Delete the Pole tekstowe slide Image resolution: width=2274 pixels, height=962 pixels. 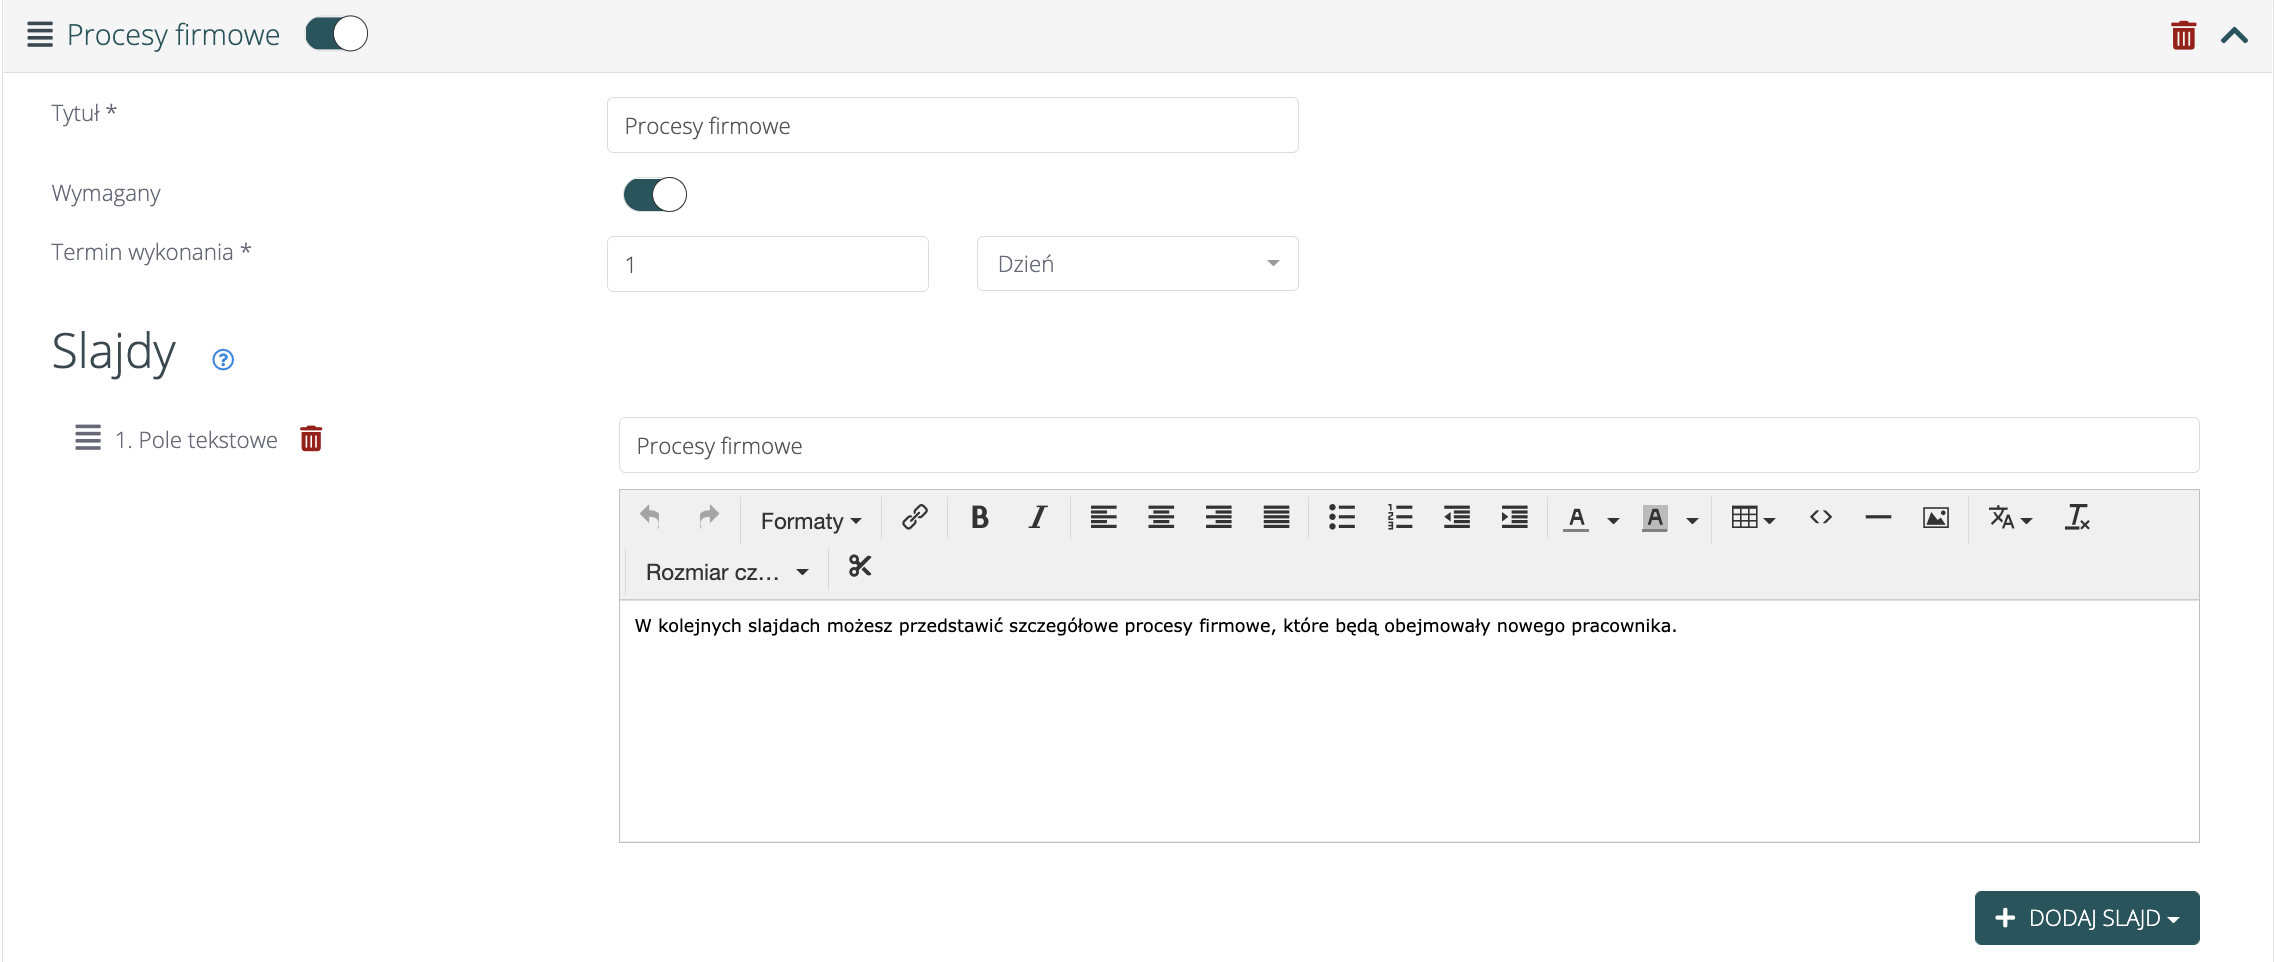tap(311, 439)
